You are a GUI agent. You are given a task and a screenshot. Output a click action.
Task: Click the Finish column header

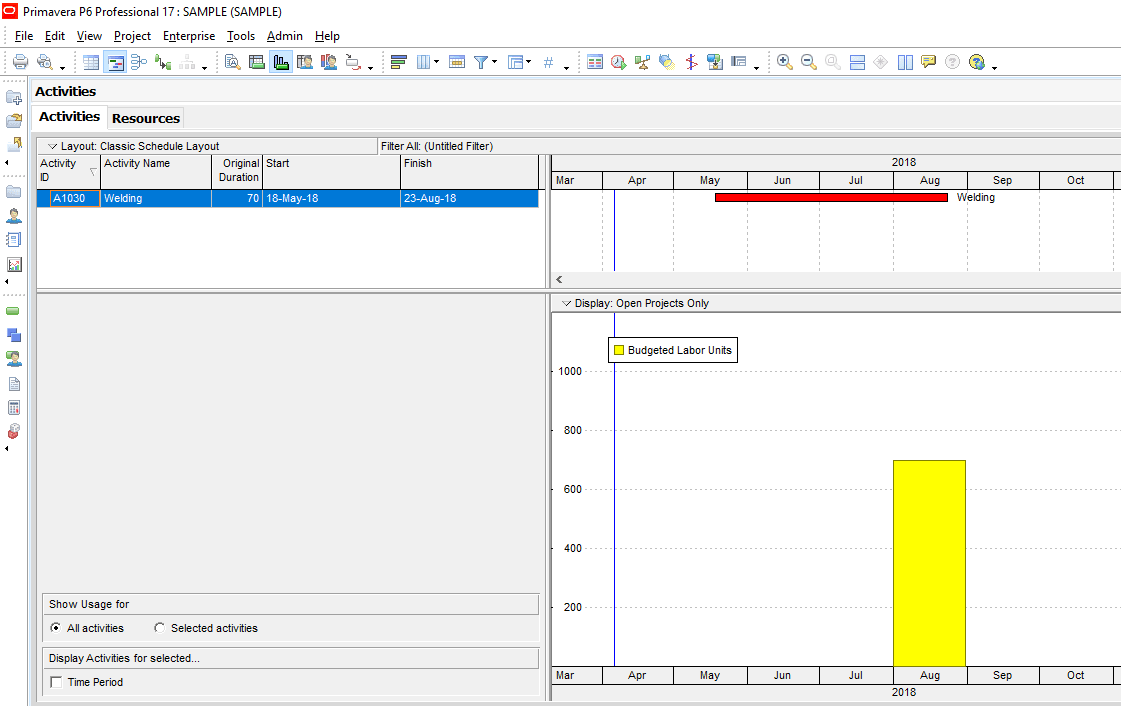470,171
